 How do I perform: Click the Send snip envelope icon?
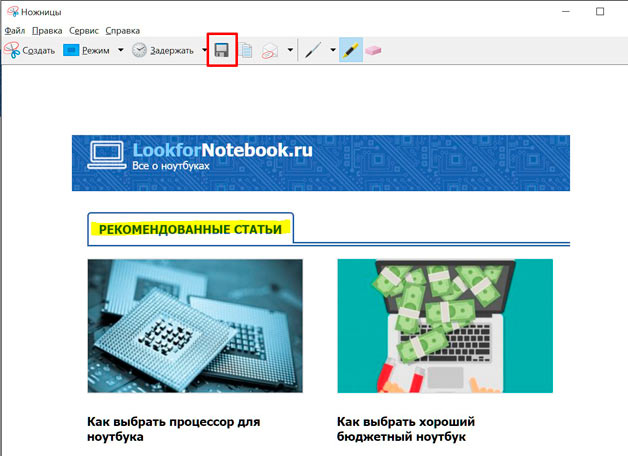269,50
